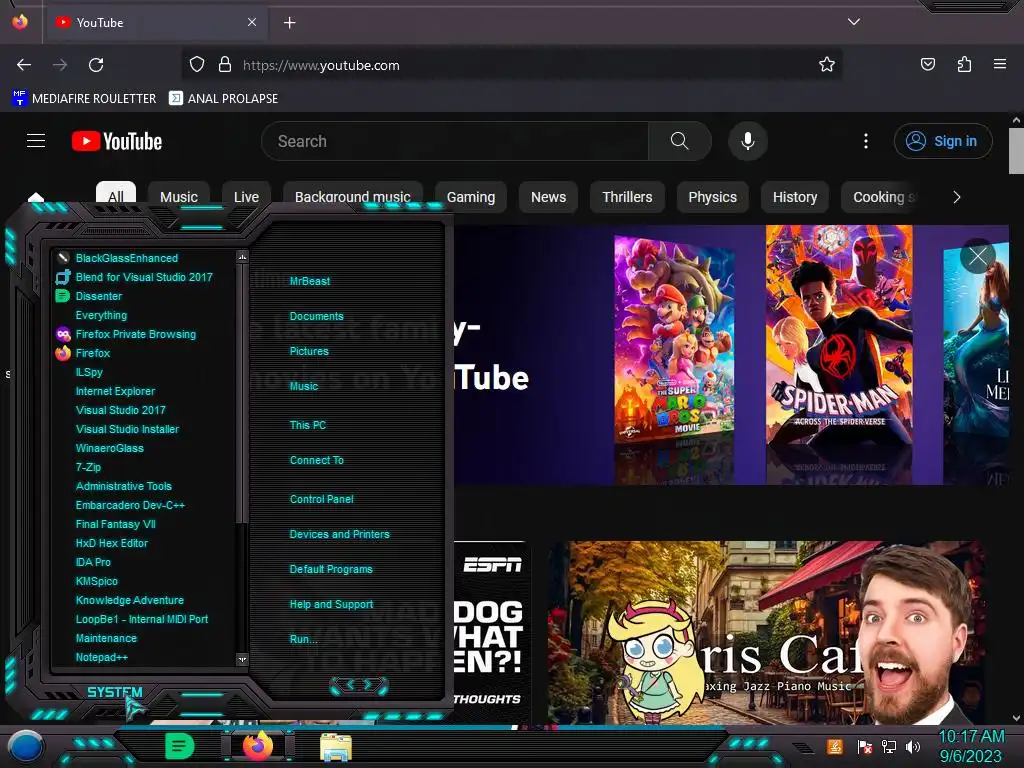Open Visual Studio Installer entry
1024x768 pixels.
click(x=127, y=429)
